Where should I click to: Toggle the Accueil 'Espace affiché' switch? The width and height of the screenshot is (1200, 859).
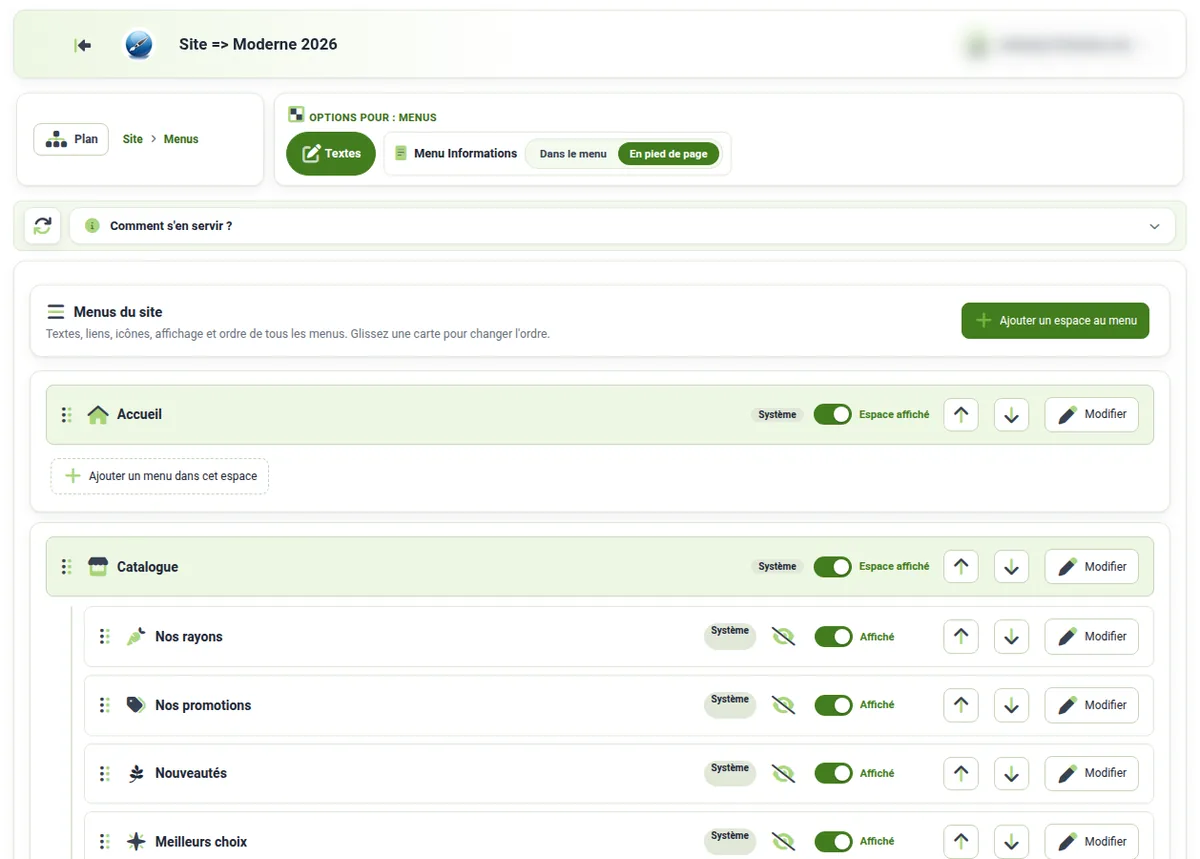point(832,414)
